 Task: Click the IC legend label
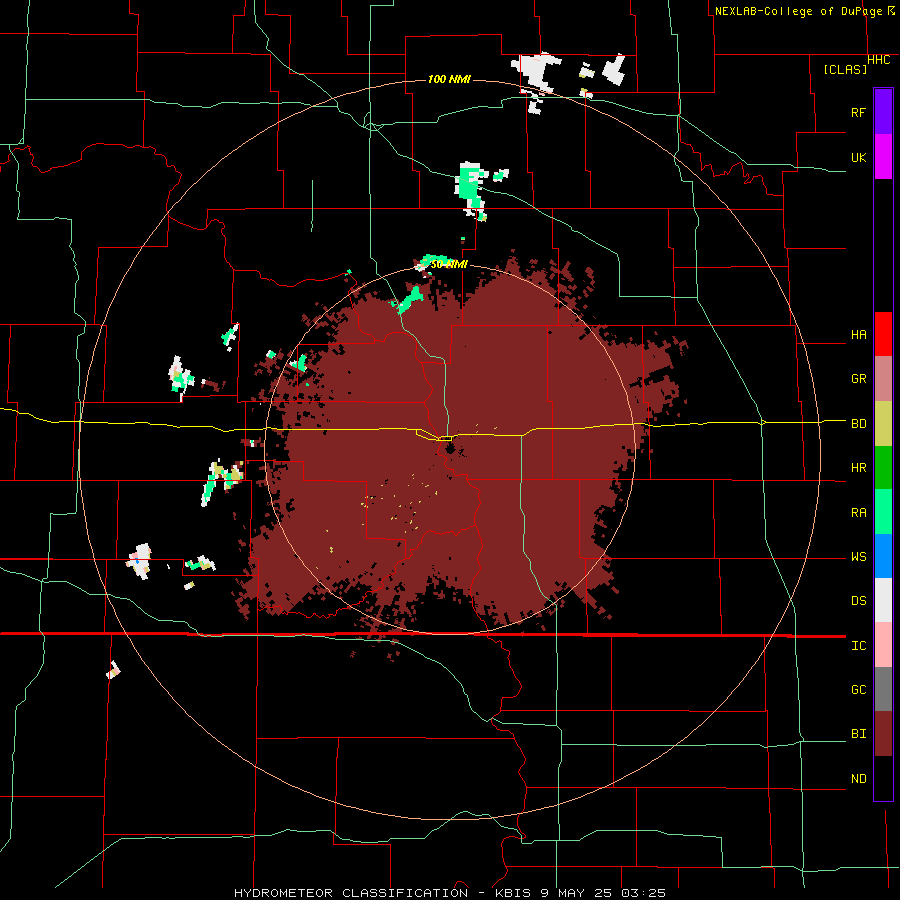[858, 646]
